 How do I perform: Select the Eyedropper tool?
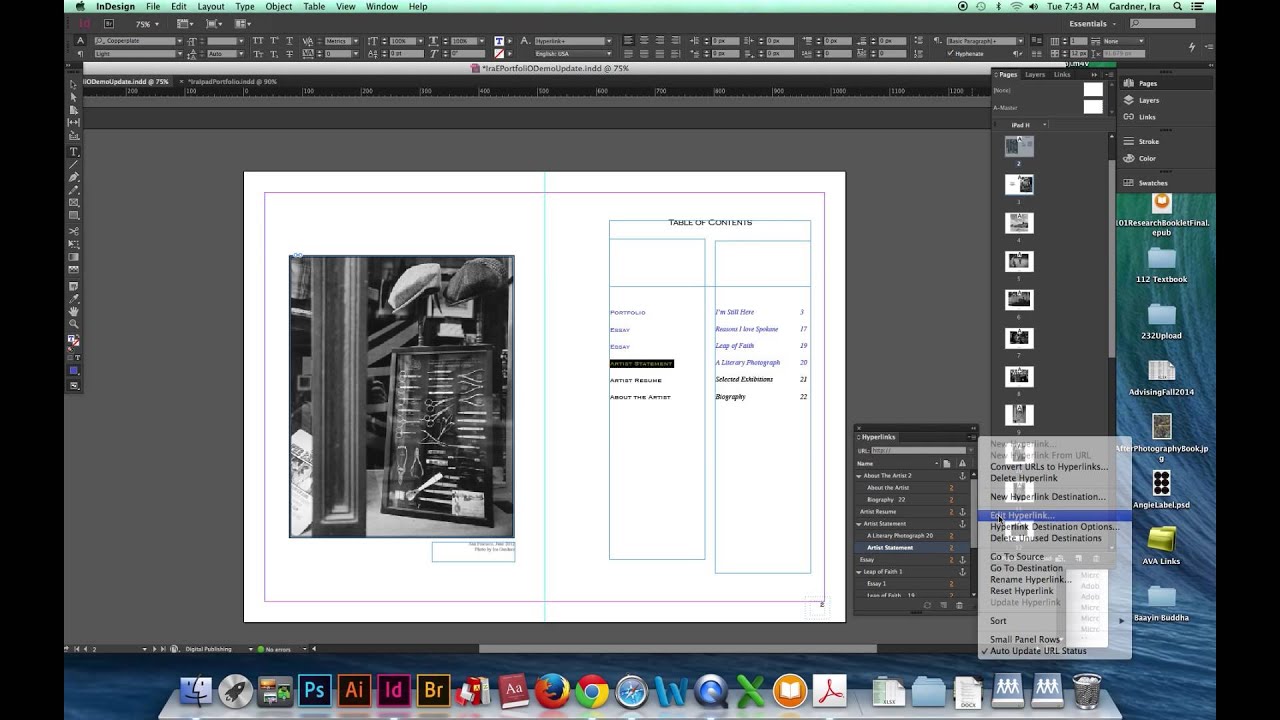pos(74,299)
